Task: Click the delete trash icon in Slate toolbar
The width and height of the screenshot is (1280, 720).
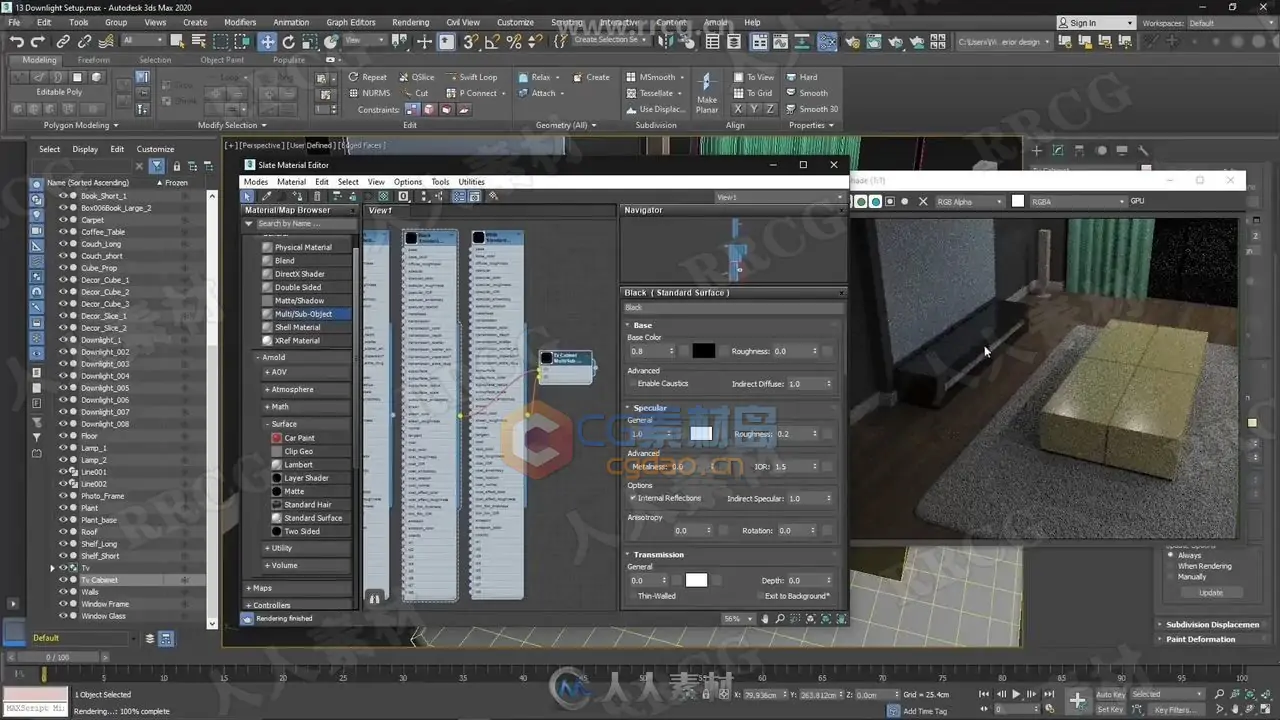Action: [318, 196]
